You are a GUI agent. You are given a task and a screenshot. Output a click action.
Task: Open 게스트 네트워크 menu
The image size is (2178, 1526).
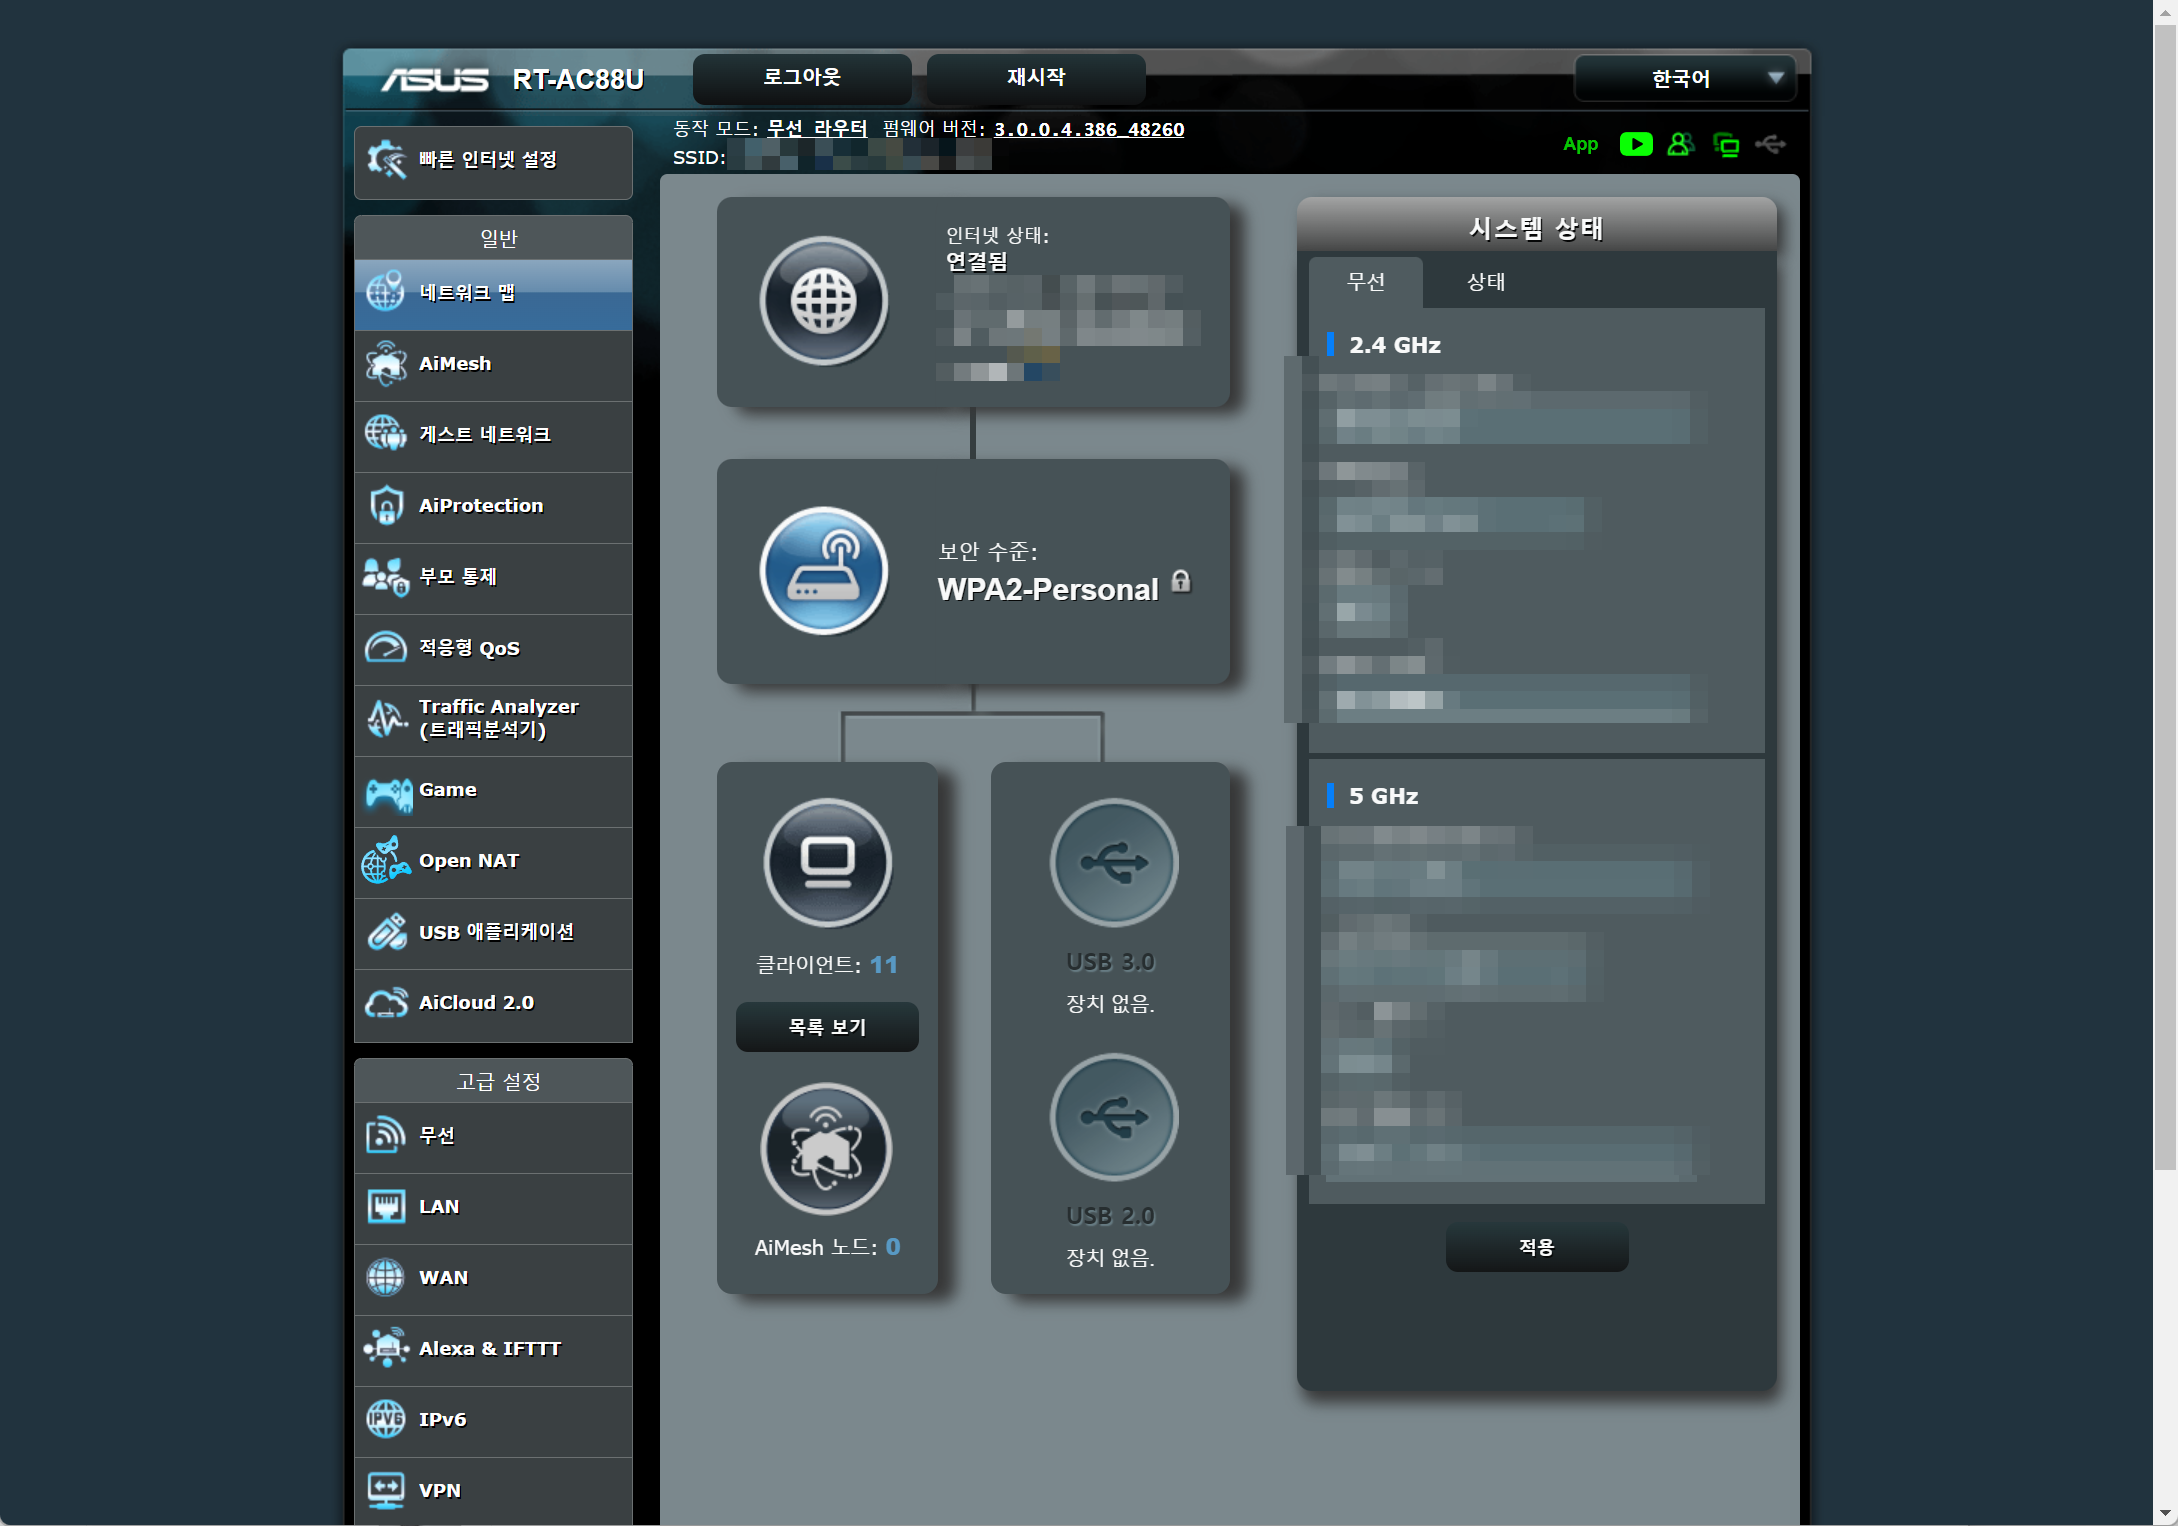pos(493,436)
